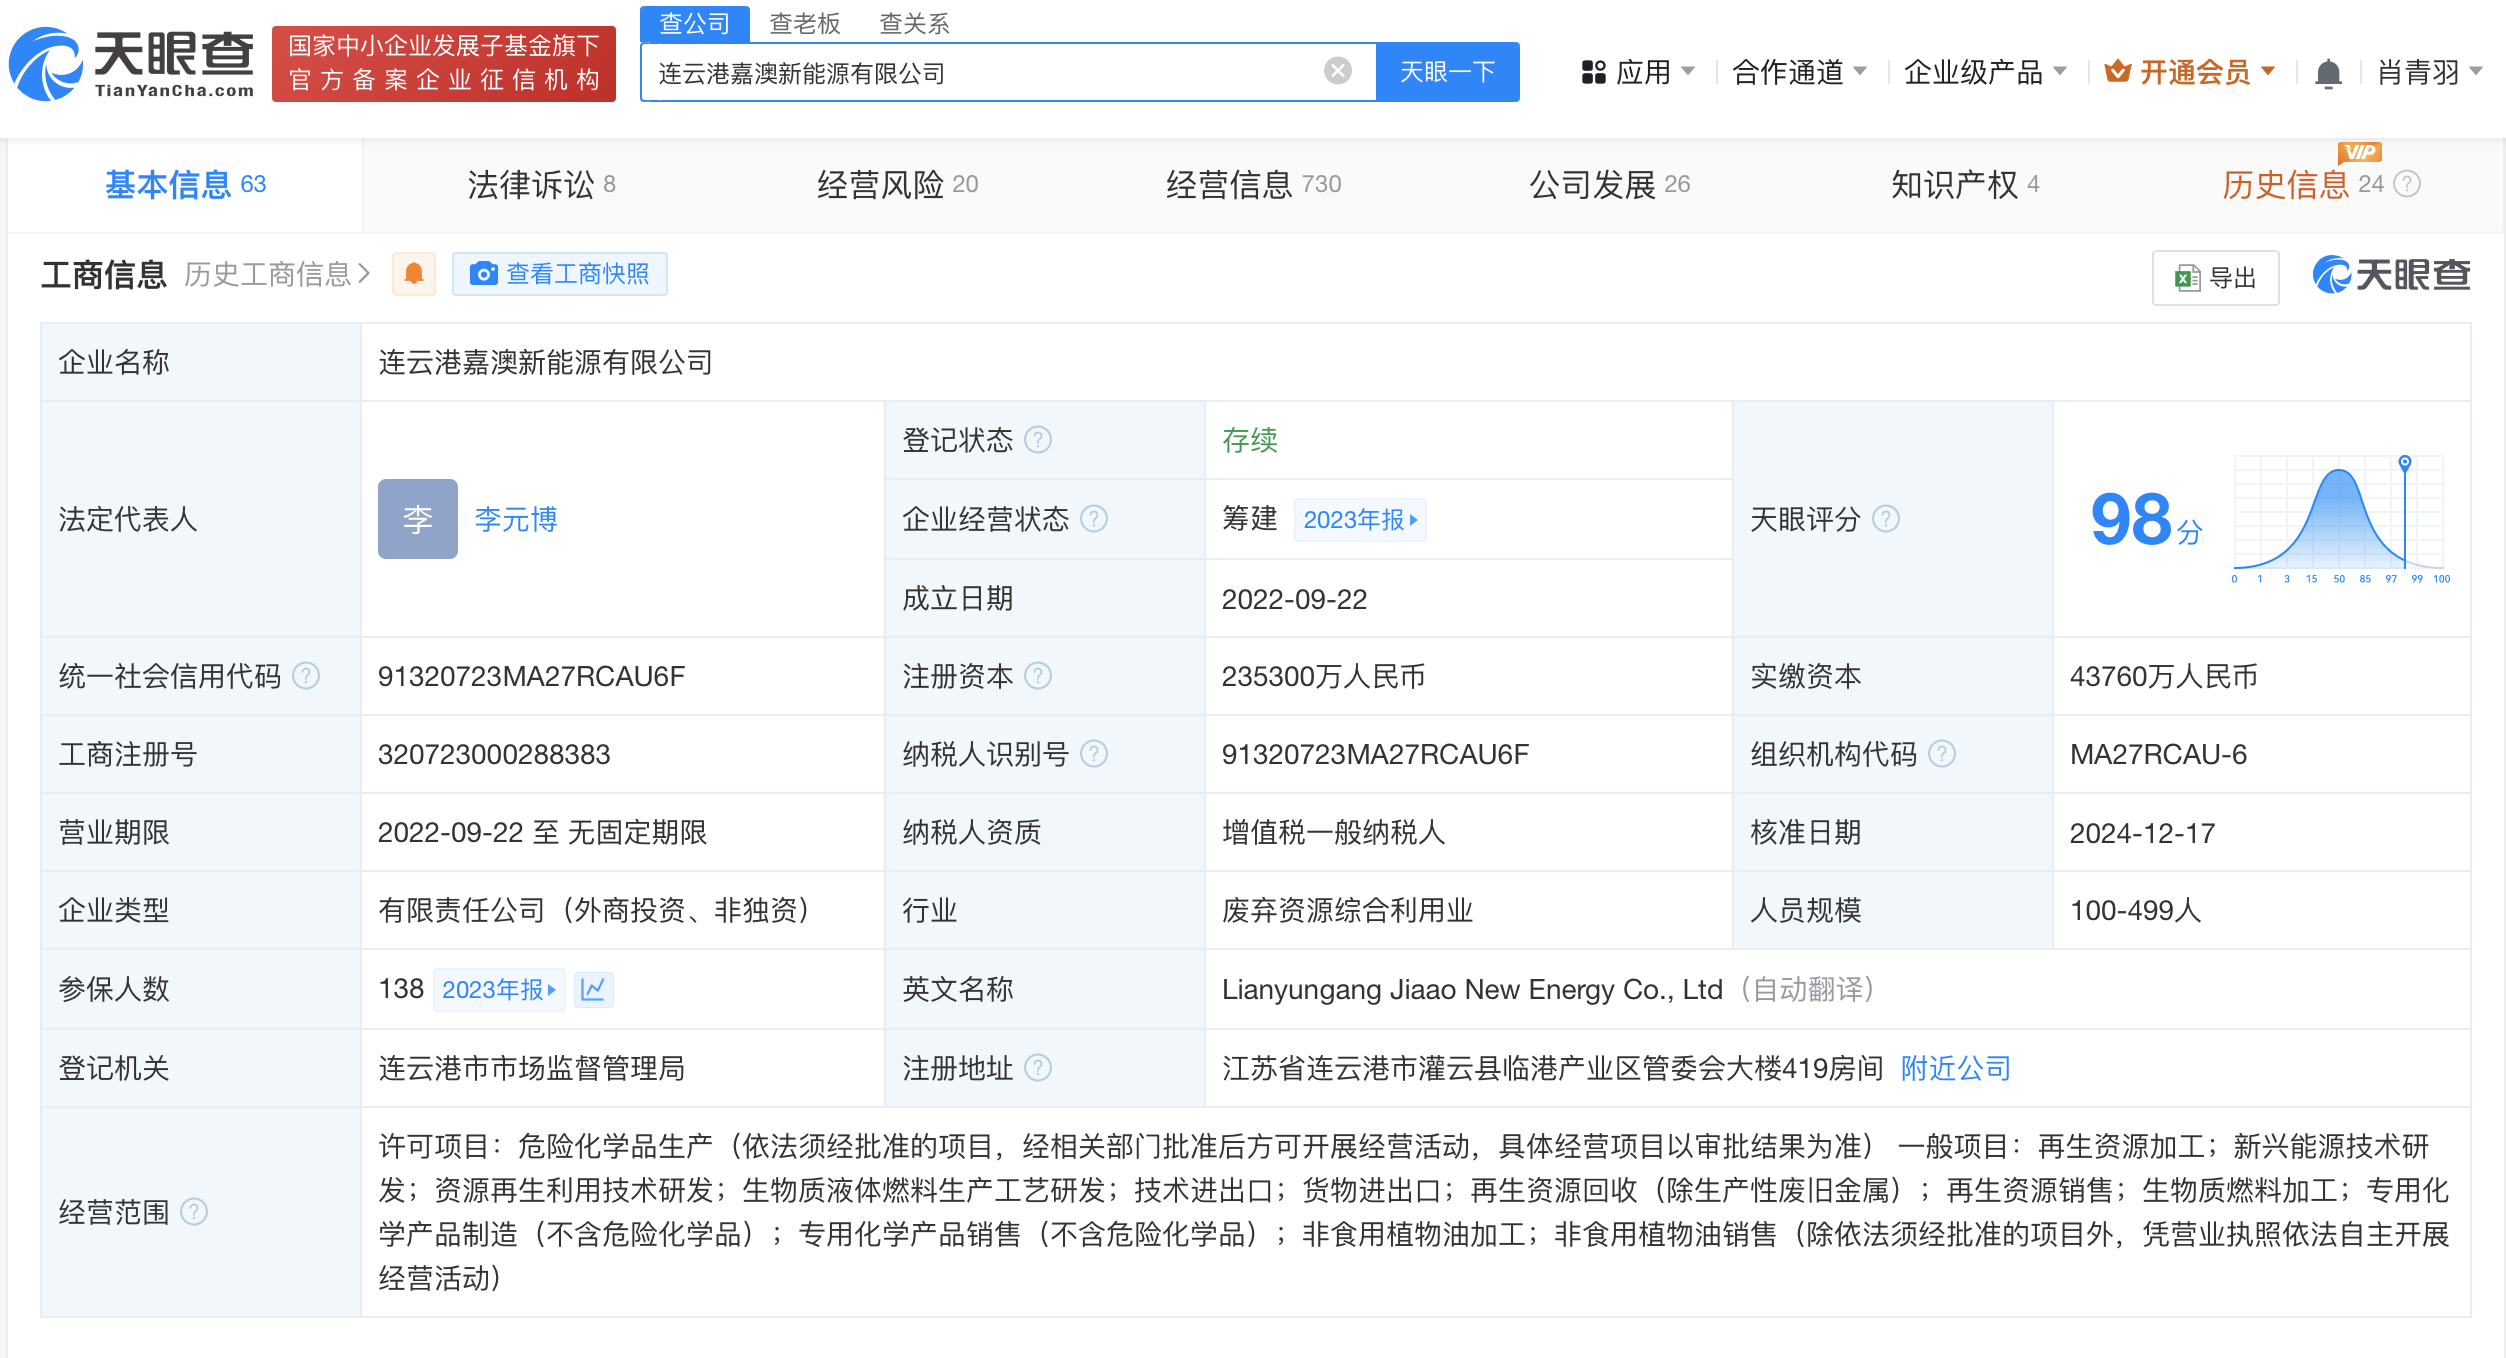Viewport: 2506px width, 1358px height.
Task: Click the 废弃资源综合利用业 industry value
Action: pyautogui.click(x=1347, y=911)
